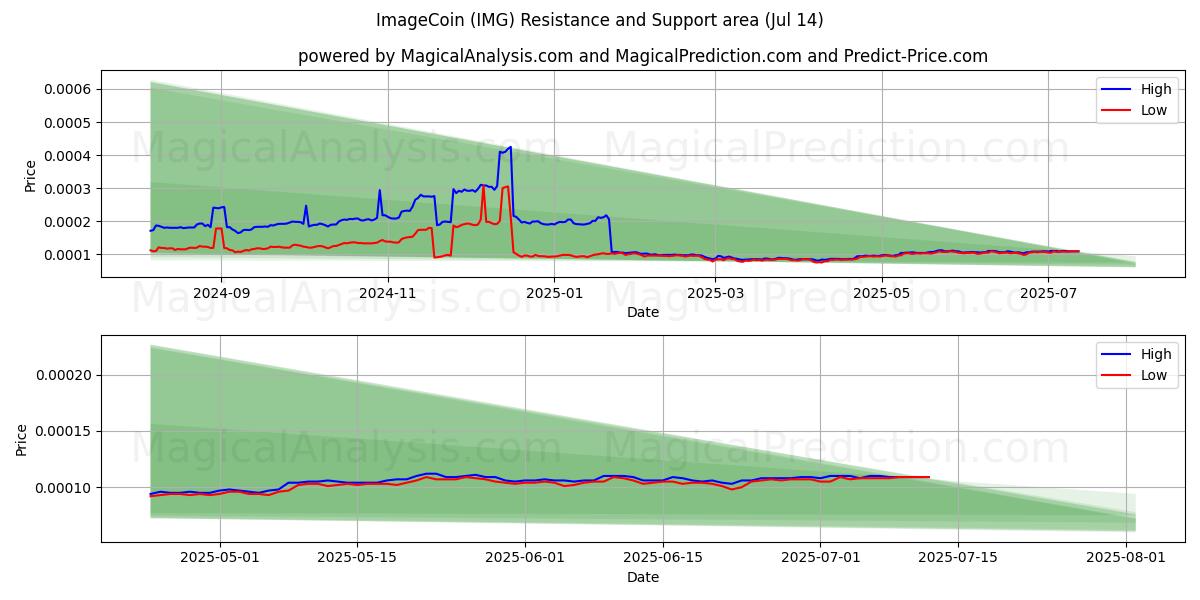Click the '0.0001' y-axis tick label
Viewport: 1200px width, 600px height.
click(x=67, y=255)
